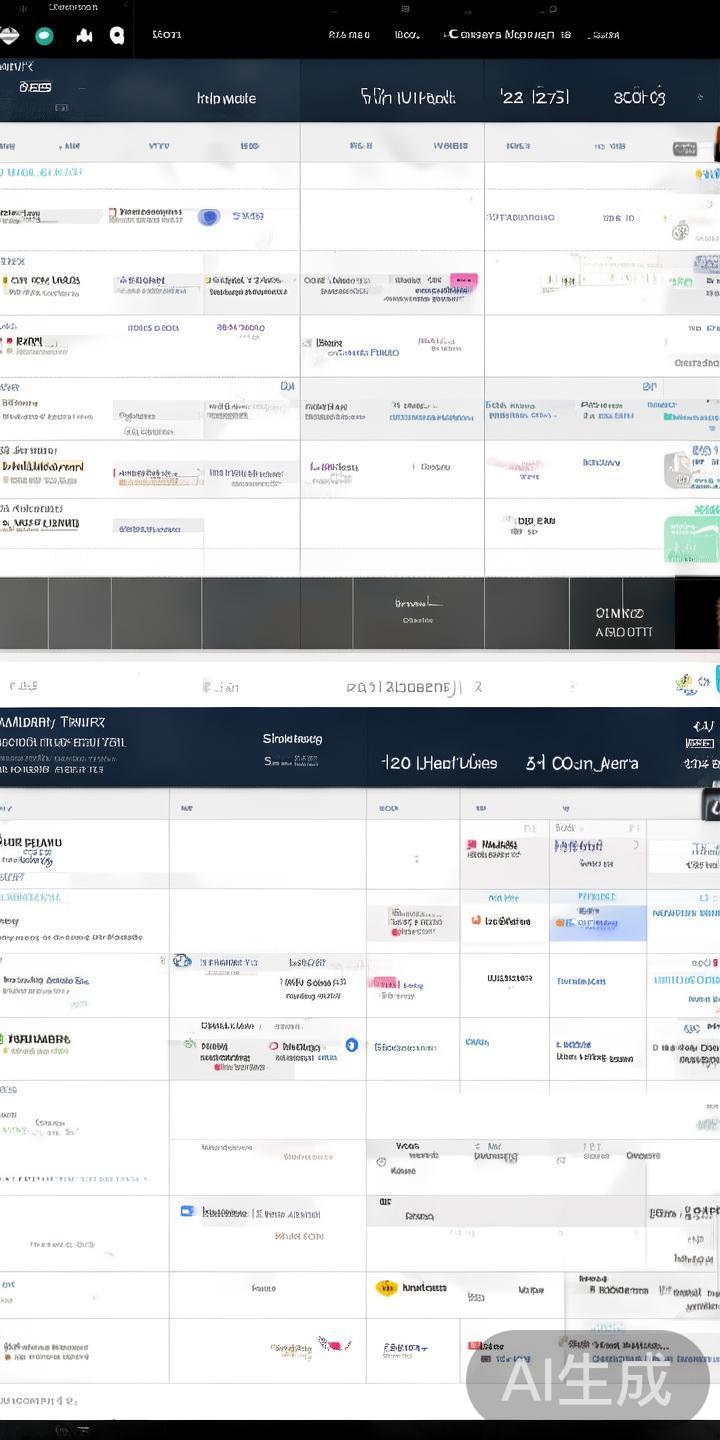720x1440 pixels.
Task: Click the 'Slrokfaoog' header label in lower section
Action: [x=292, y=739]
